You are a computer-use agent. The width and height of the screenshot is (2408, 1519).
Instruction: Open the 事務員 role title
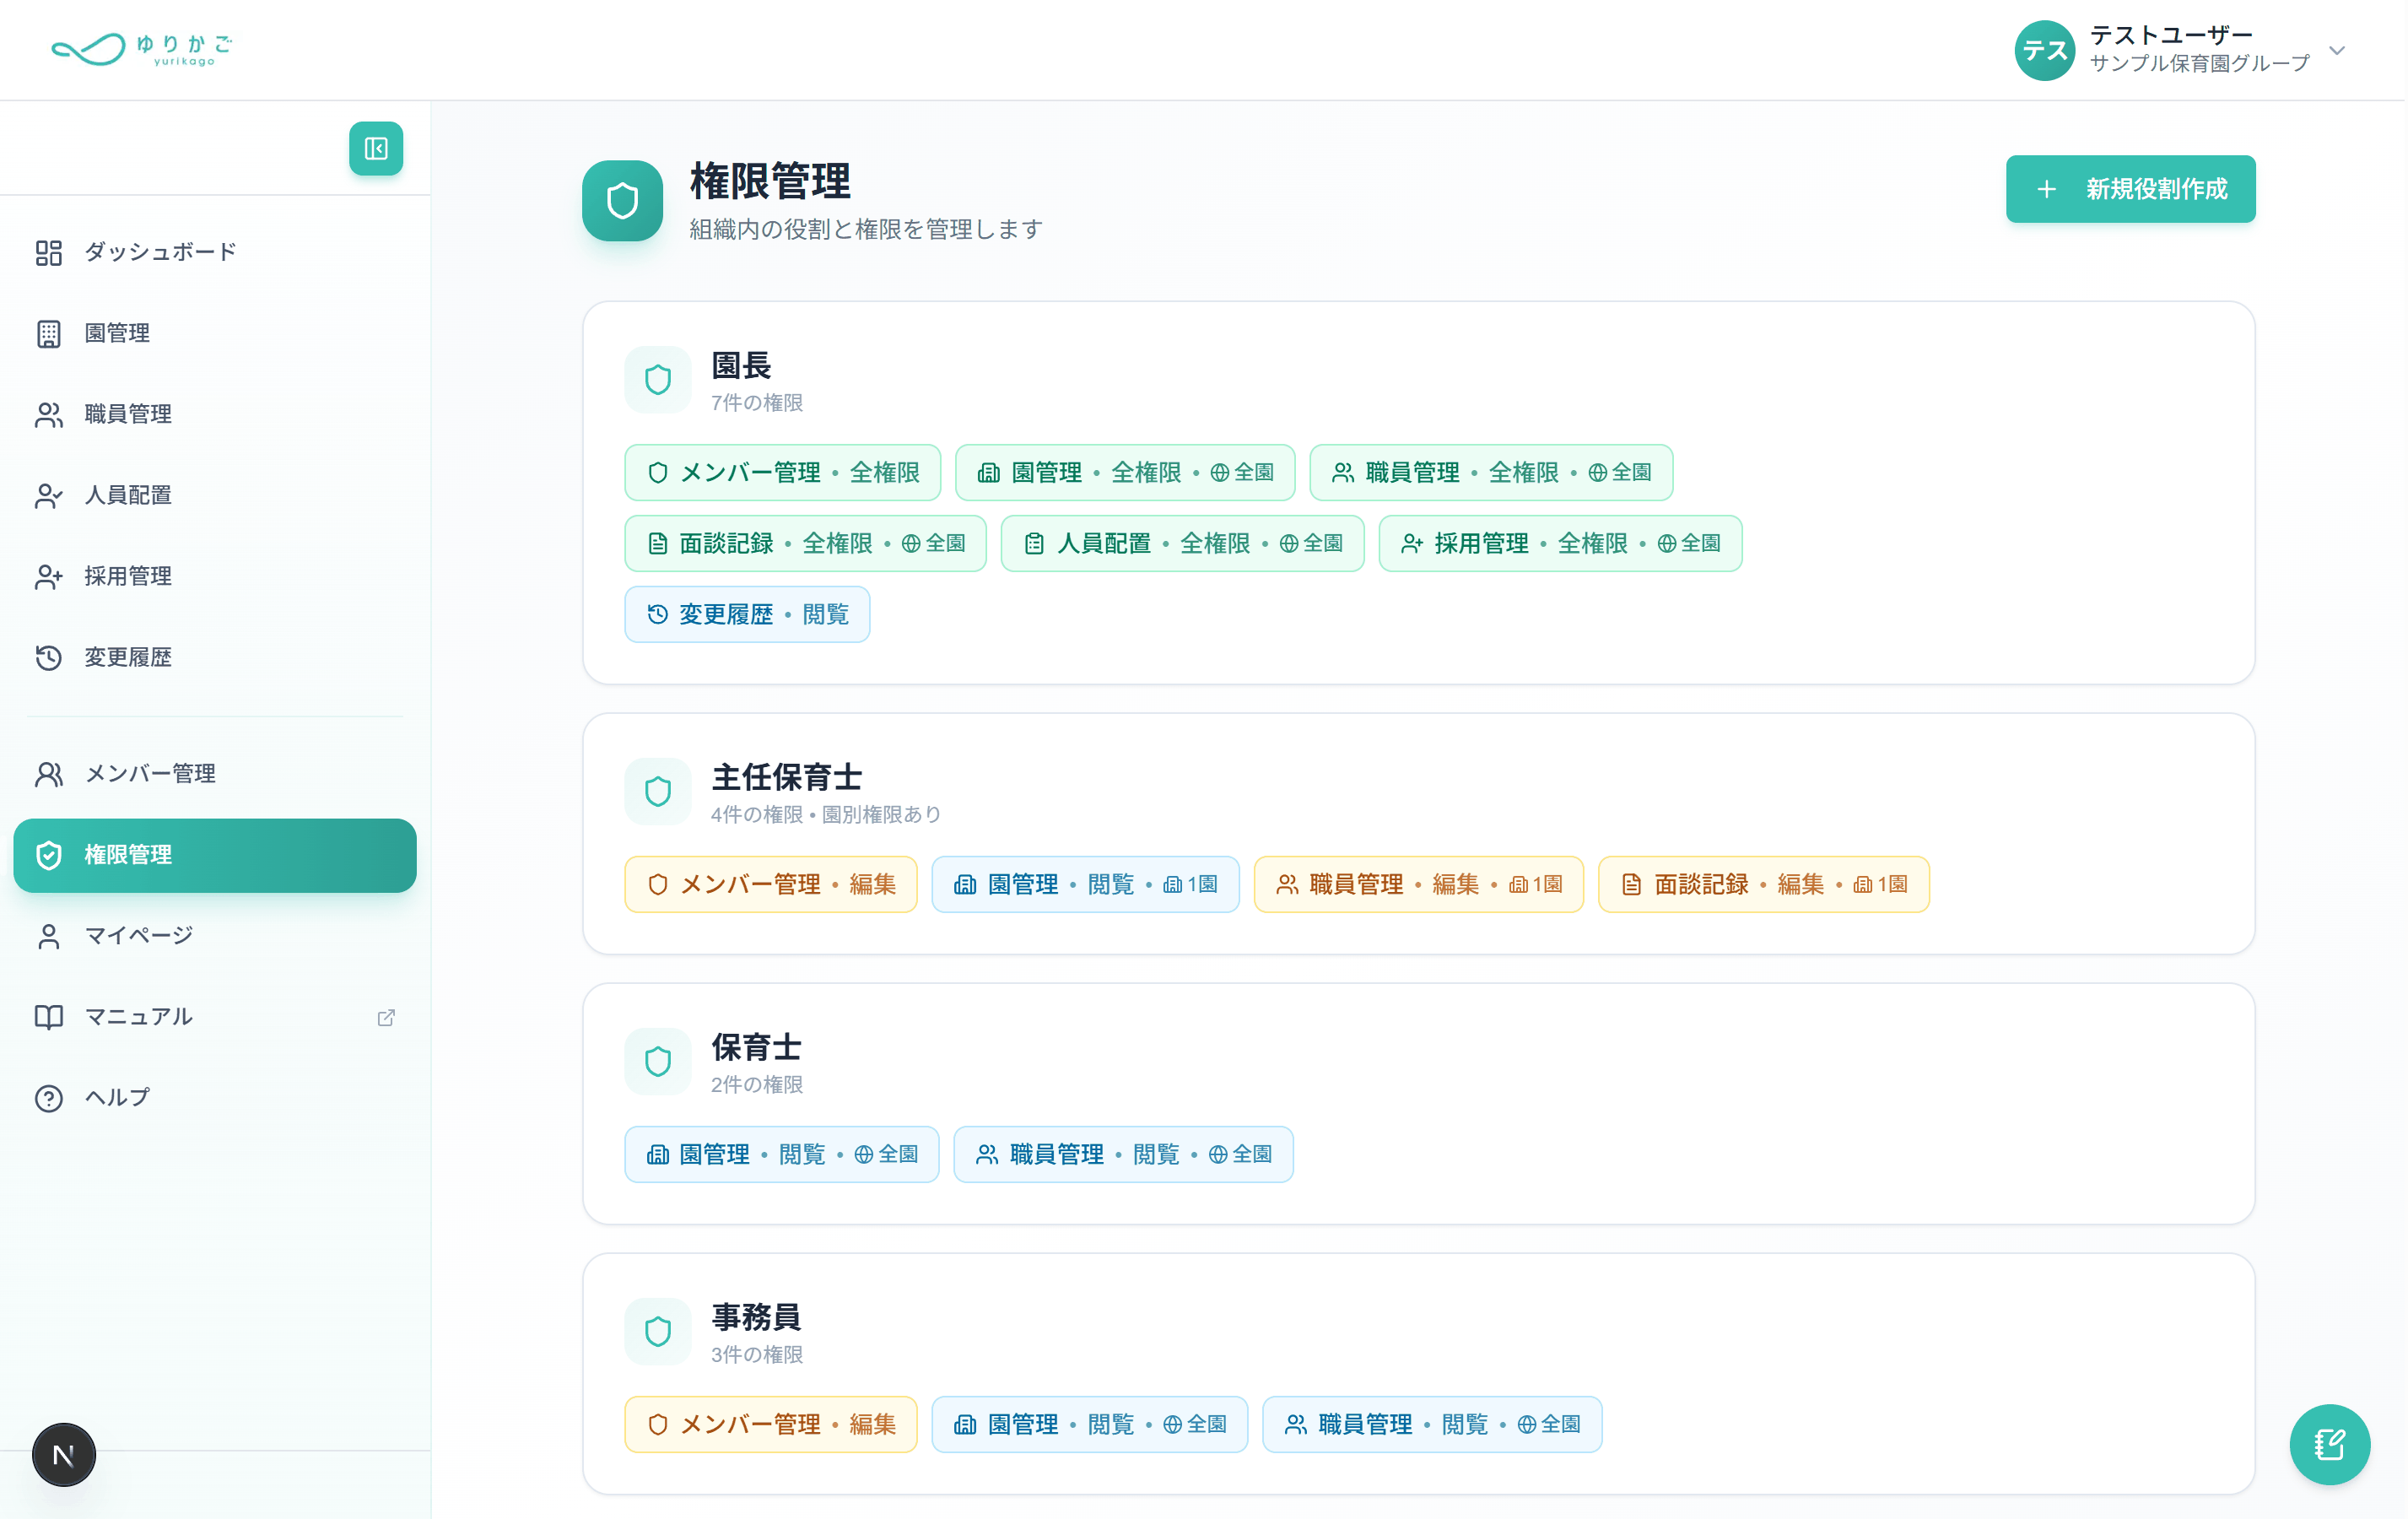(756, 1317)
